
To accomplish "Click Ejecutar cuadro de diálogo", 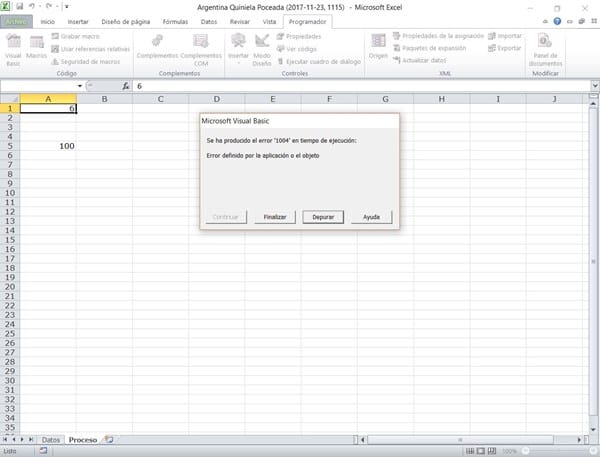I will (x=319, y=62).
